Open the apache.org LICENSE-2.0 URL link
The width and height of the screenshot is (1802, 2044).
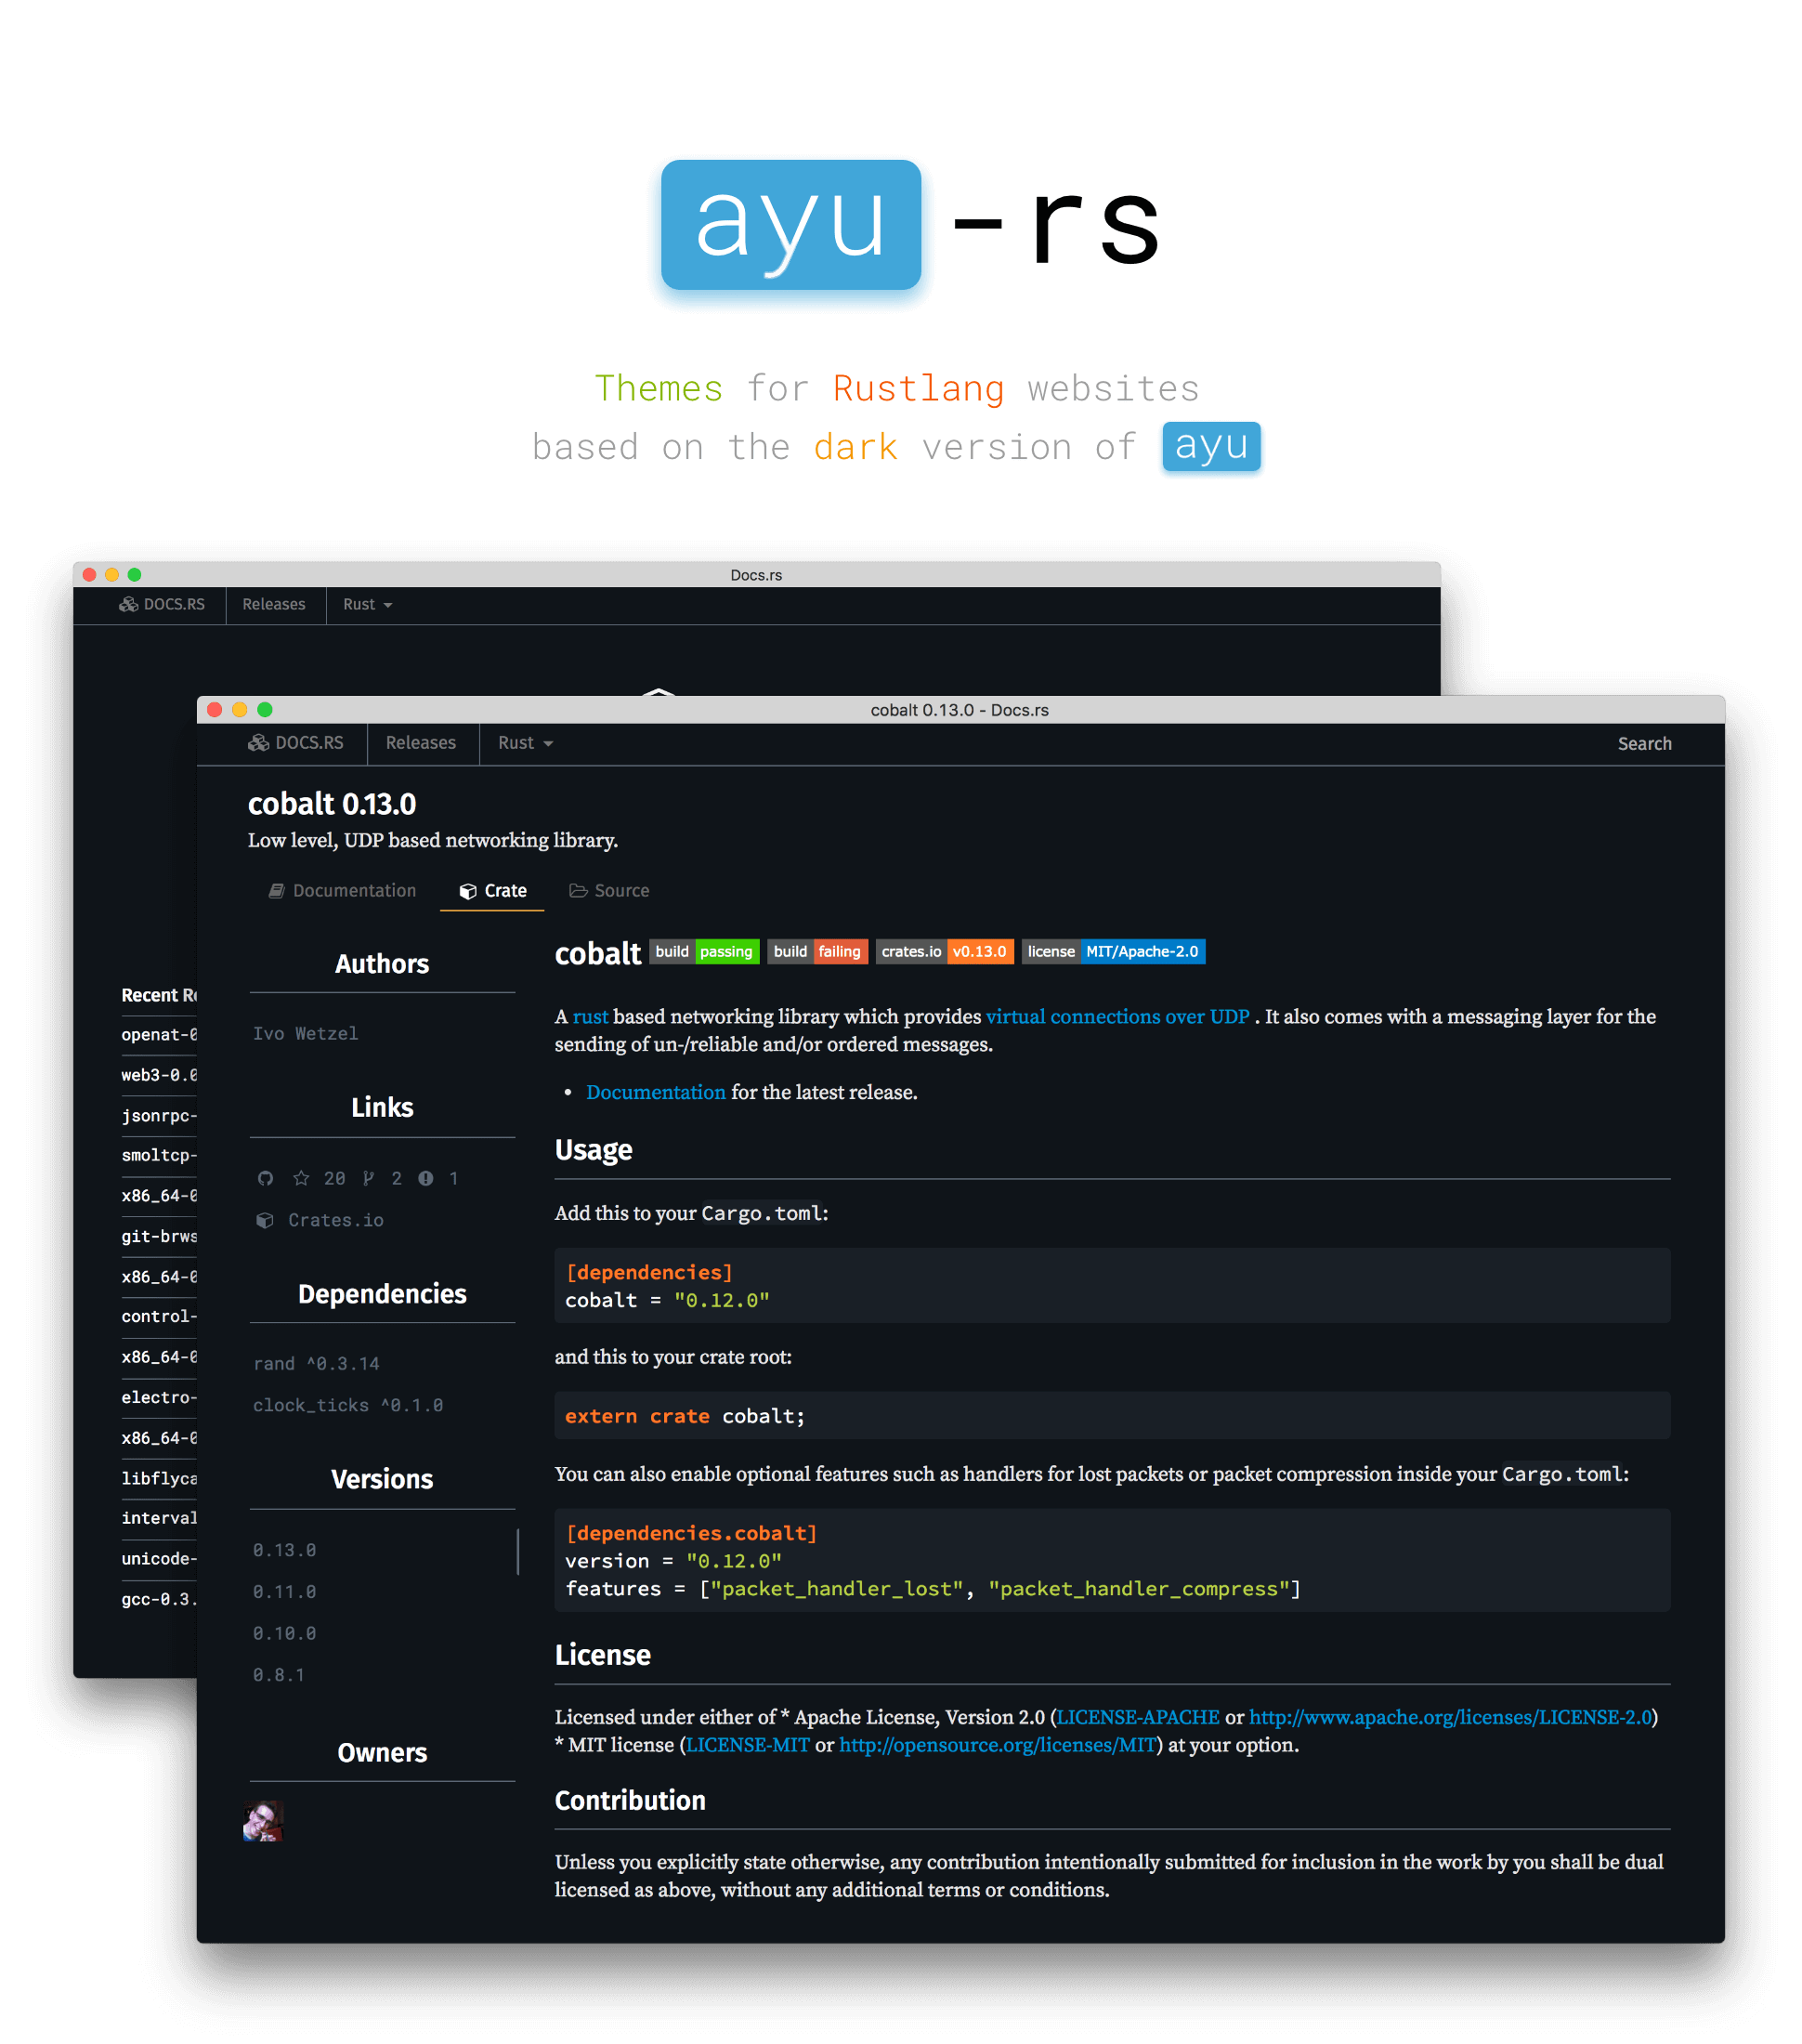pyautogui.click(x=1450, y=1716)
